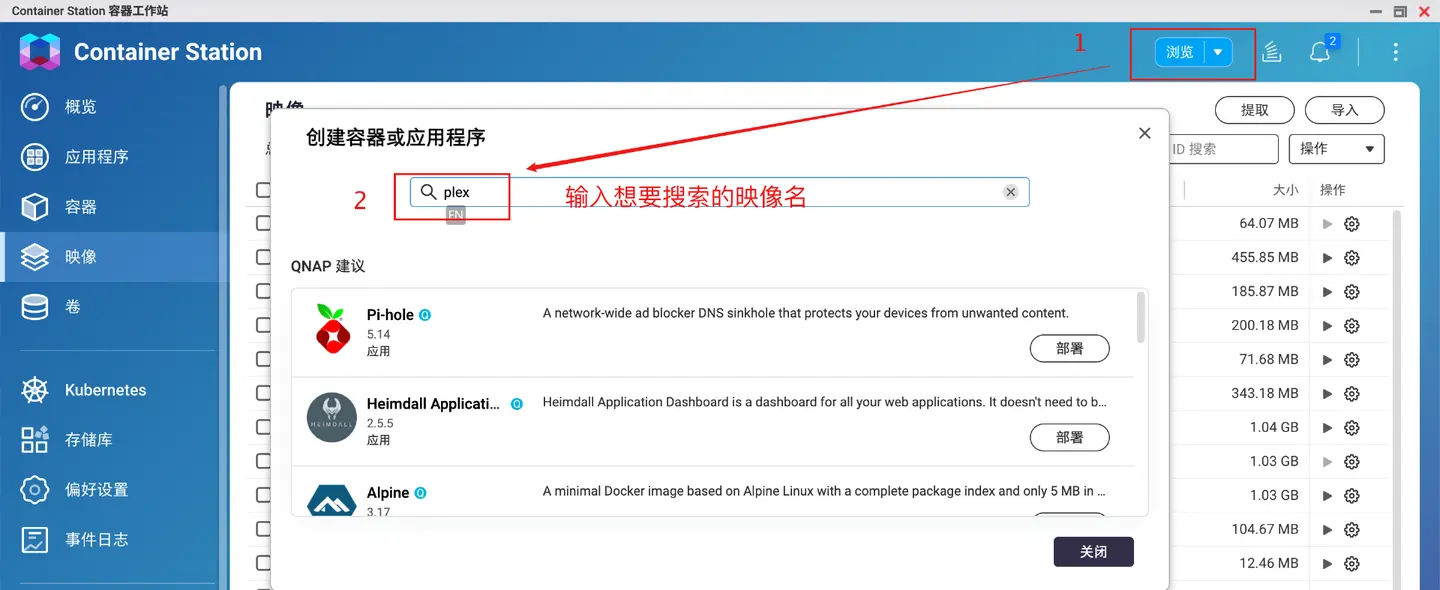Image resolution: width=1440 pixels, height=590 pixels.
Task: Click the stacked layers icon beside the bell
Action: tap(1271, 52)
